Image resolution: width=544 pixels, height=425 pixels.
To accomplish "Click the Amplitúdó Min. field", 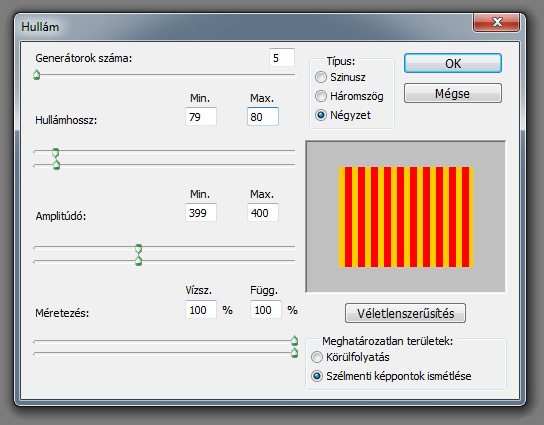I will [201, 212].
